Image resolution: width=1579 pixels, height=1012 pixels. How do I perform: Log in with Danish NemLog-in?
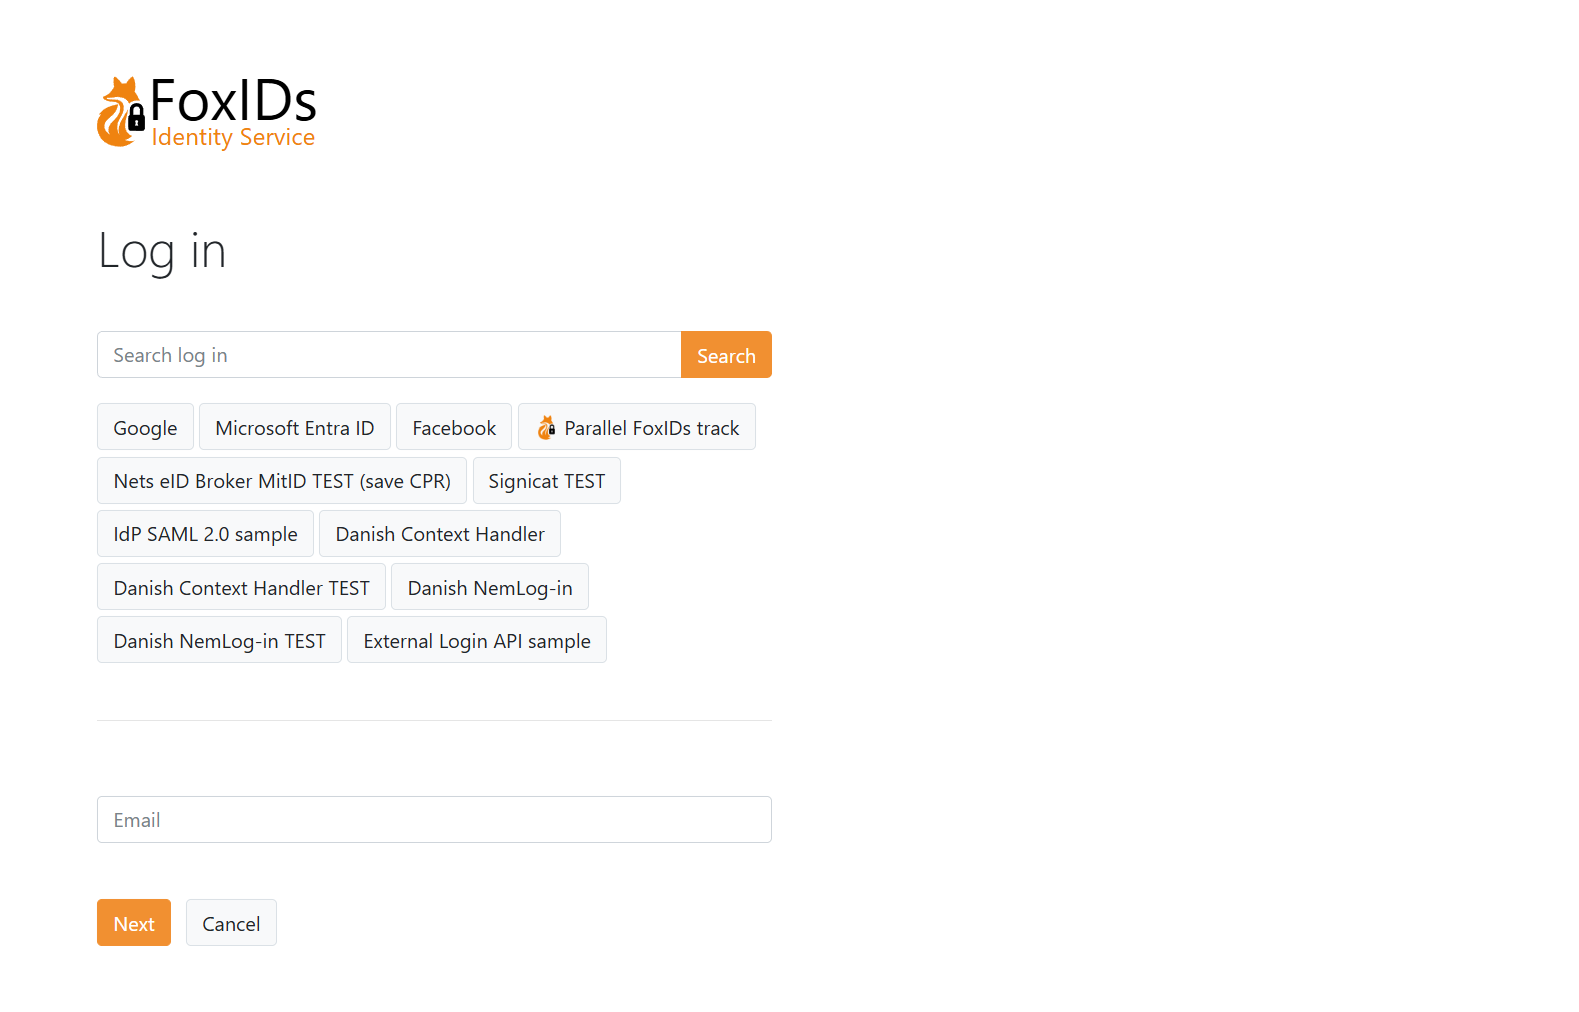[490, 588]
